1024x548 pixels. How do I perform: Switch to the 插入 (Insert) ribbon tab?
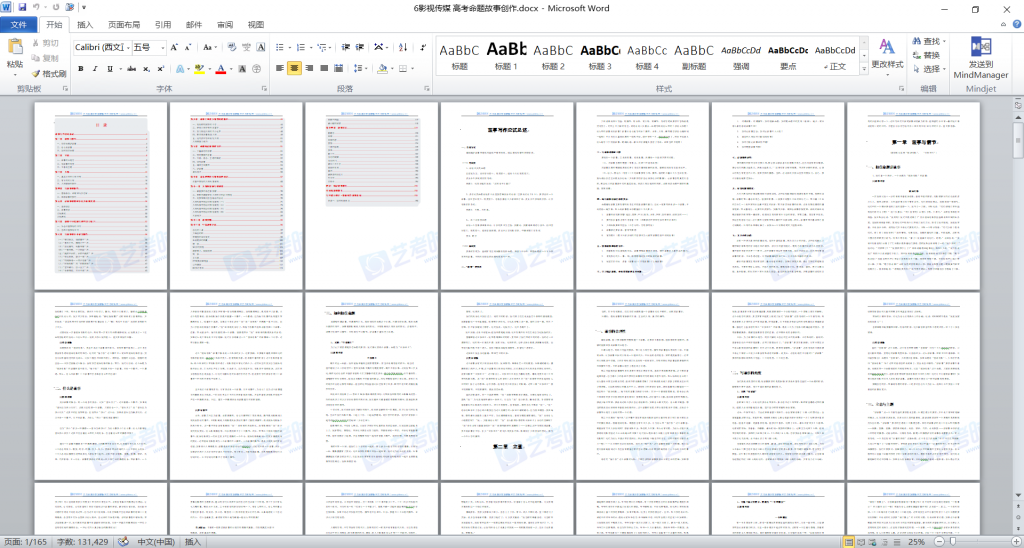[x=86, y=24]
